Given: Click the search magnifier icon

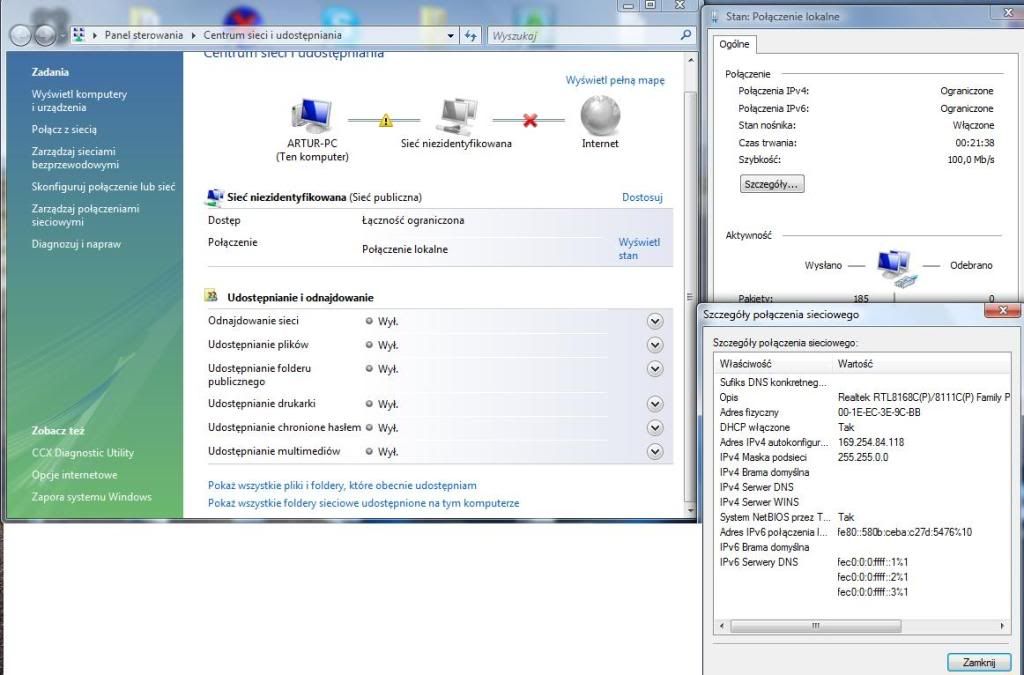Looking at the screenshot, I should coord(685,35).
